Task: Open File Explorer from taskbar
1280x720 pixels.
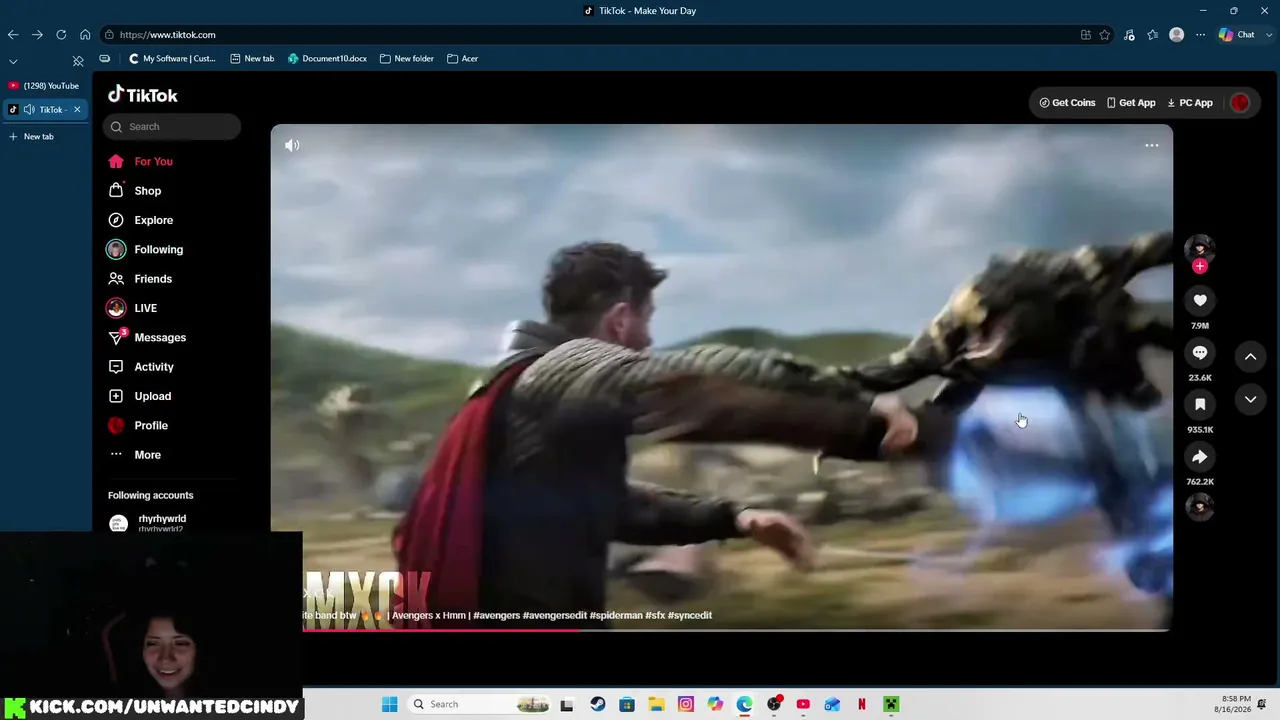Action: pyautogui.click(x=656, y=704)
